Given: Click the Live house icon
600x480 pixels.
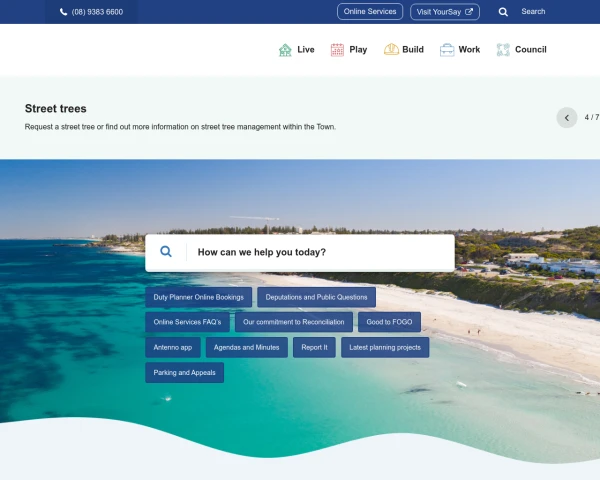Looking at the screenshot, I should pos(285,50).
